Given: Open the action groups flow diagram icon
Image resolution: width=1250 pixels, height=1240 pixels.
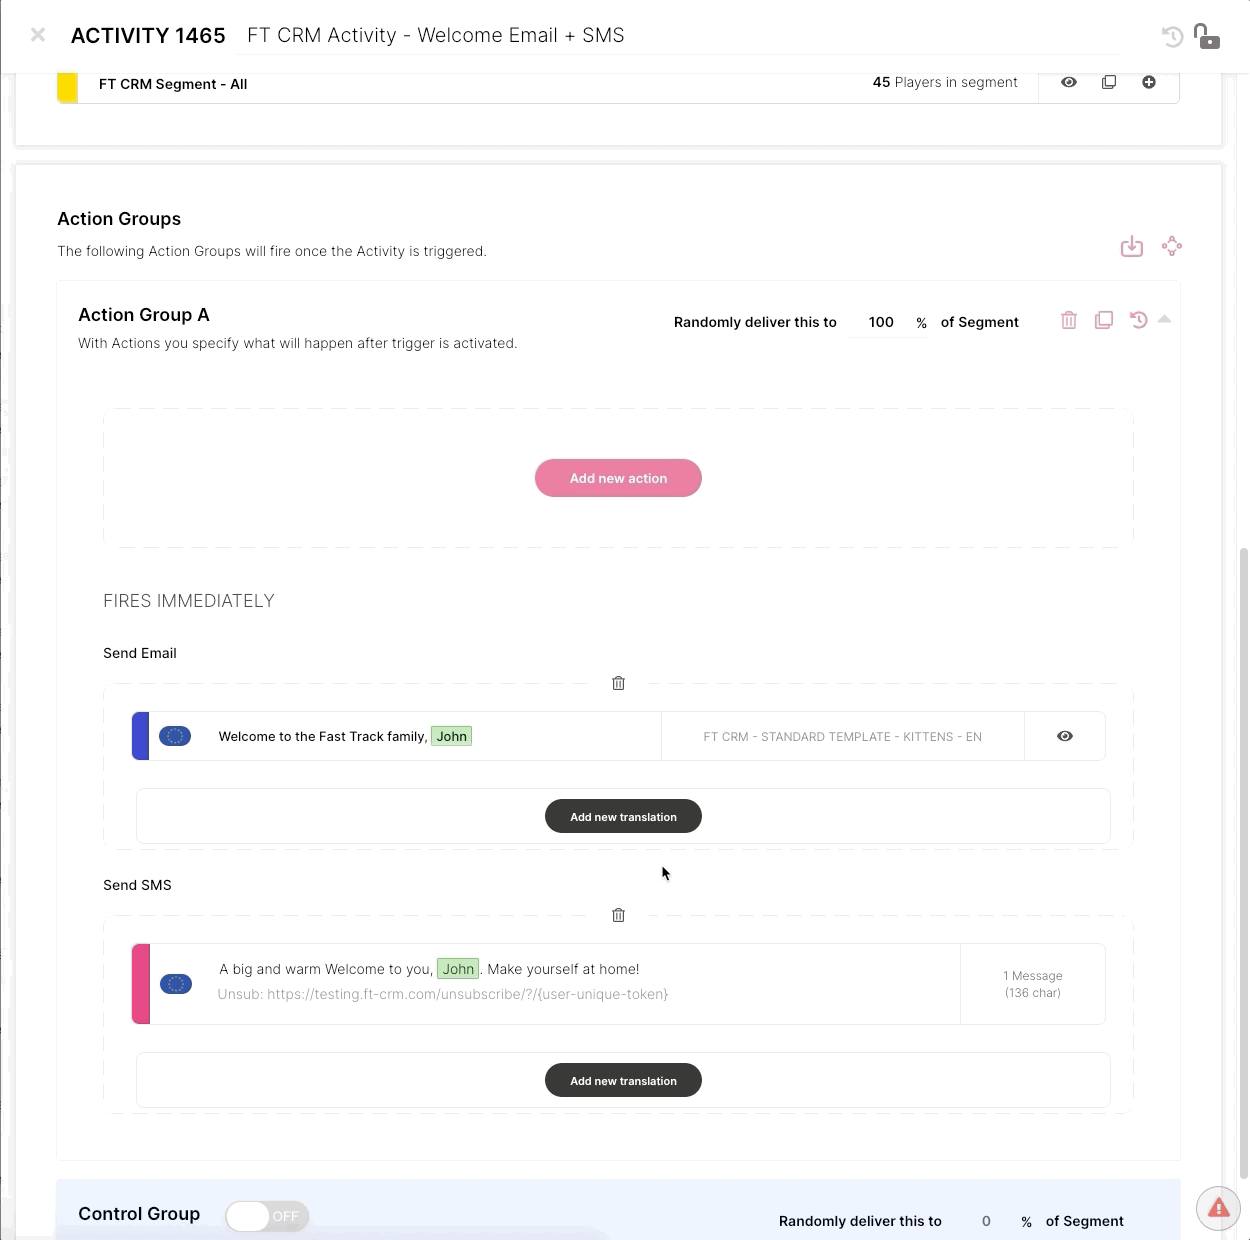Looking at the screenshot, I should pos(1172,246).
